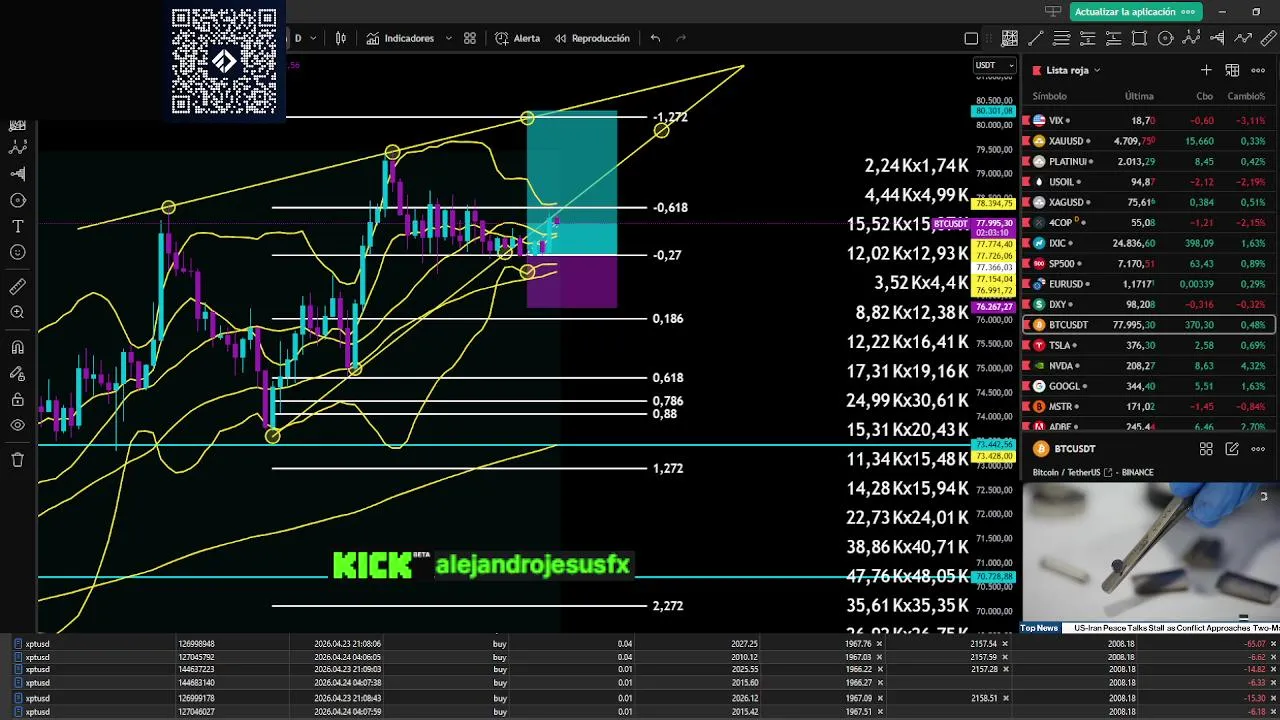
Task: Select the rectangle shape tool in top toolbar
Action: pyautogui.click(x=1139, y=38)
